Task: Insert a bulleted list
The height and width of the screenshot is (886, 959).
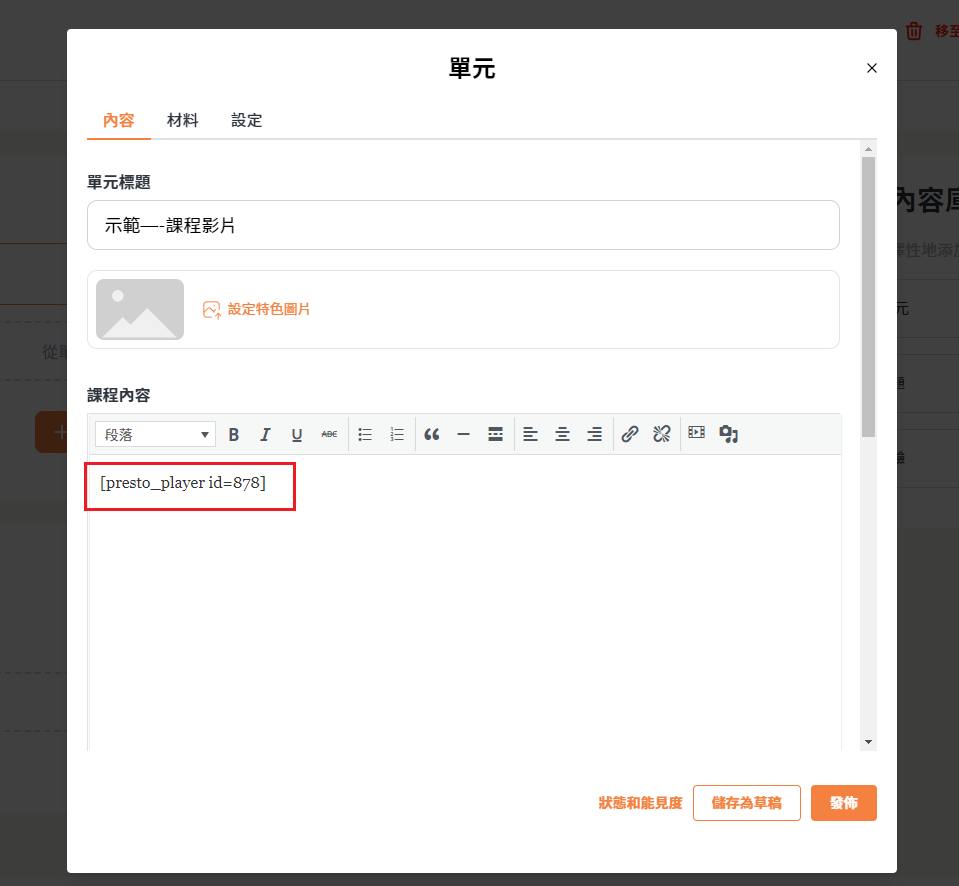Action: [365, 434]
